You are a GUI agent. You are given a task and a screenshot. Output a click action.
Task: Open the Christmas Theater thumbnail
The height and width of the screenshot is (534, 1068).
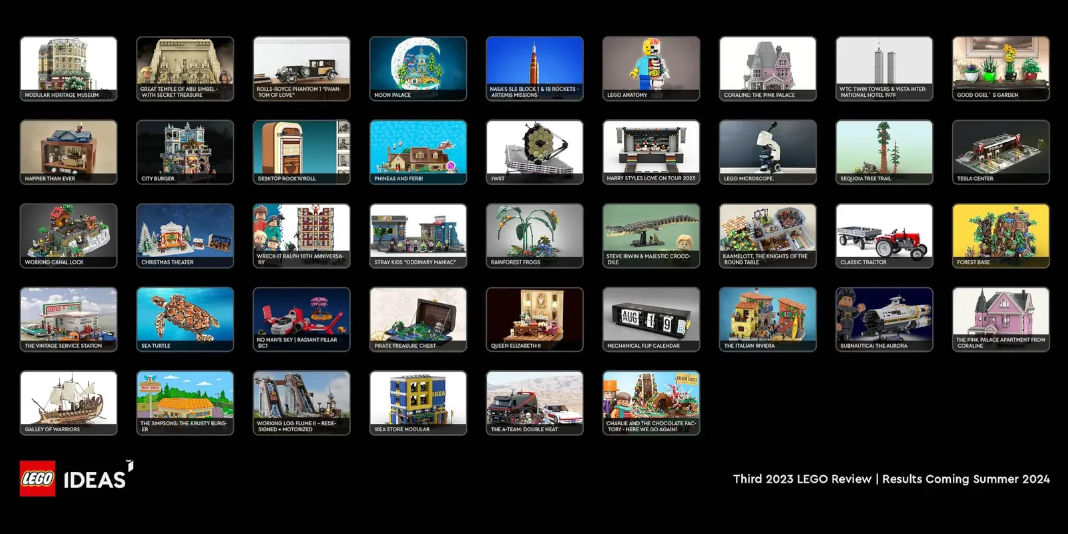(x=185, y=236)
